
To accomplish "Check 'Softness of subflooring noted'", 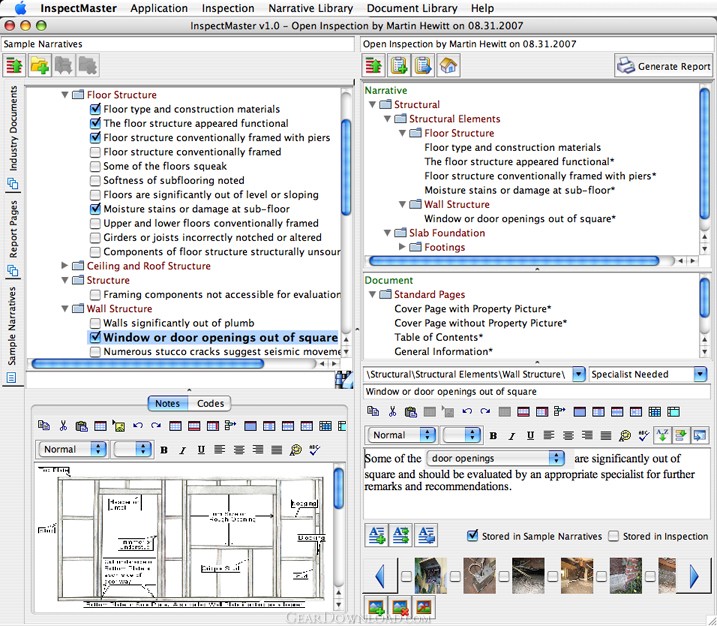I will point(95,180).
